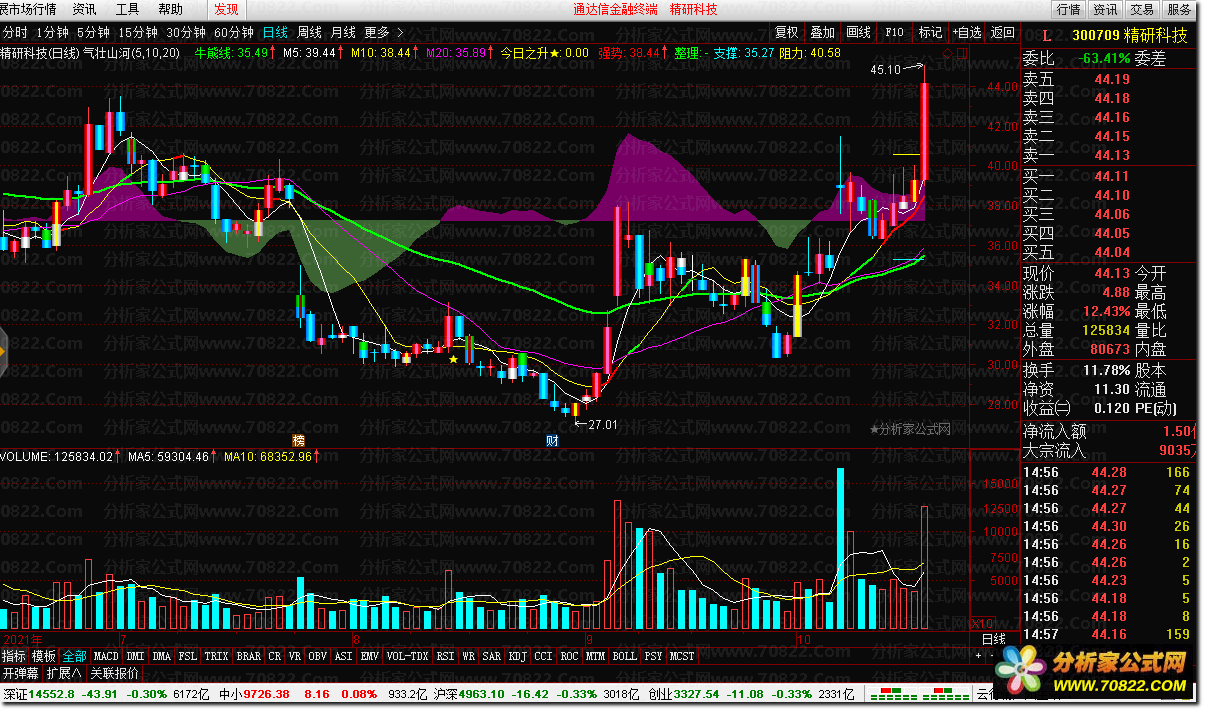Screen dimensions: 1205x710
Task: Open the 关联报价 tab
Action: click(x=114, y=672)
